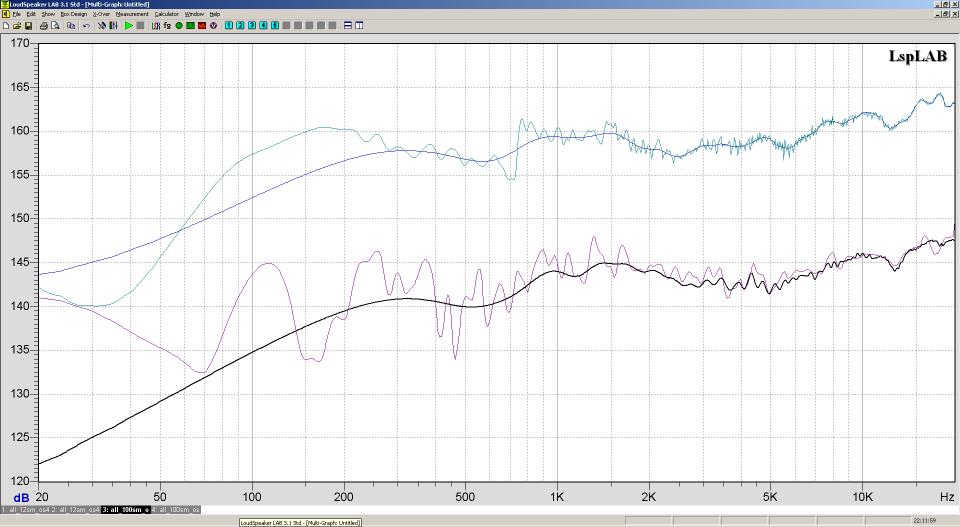Screen dimensions: 960x527
Task: Open the File menu
Action: point(17,14)
